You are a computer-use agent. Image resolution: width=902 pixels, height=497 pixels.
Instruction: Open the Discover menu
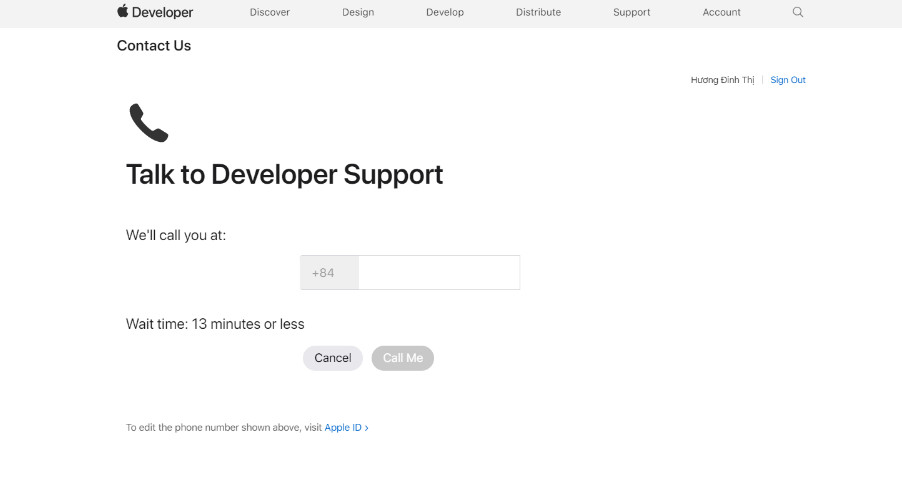point(269,12)
